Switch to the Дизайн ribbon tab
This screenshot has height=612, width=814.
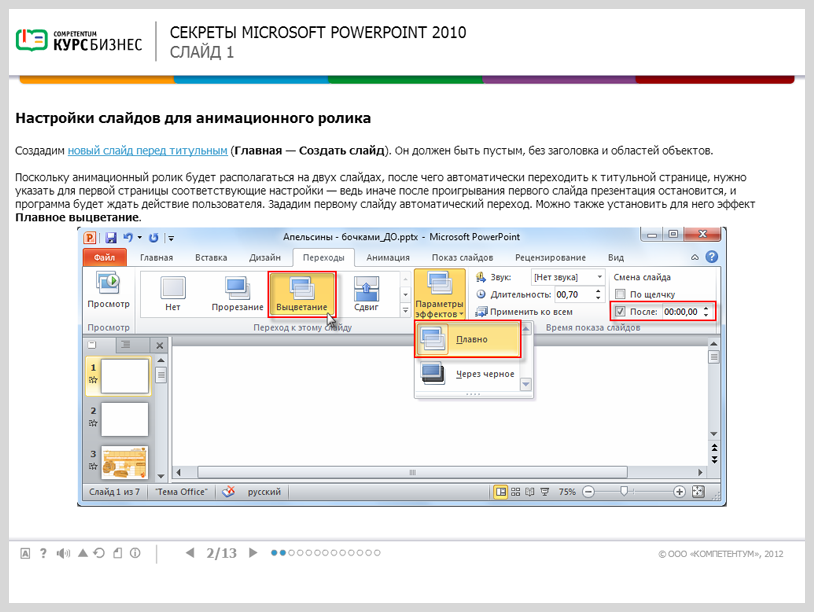(264, 257)
